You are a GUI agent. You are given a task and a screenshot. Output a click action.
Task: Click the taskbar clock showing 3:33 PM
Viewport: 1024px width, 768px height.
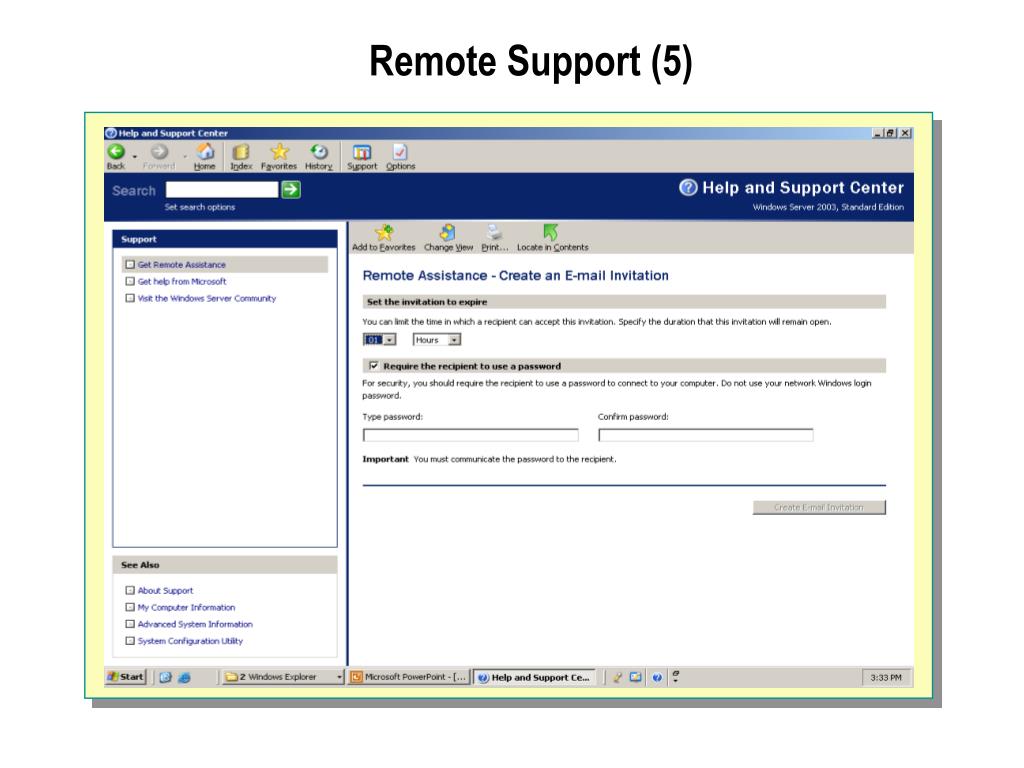[x=886, y=678]
